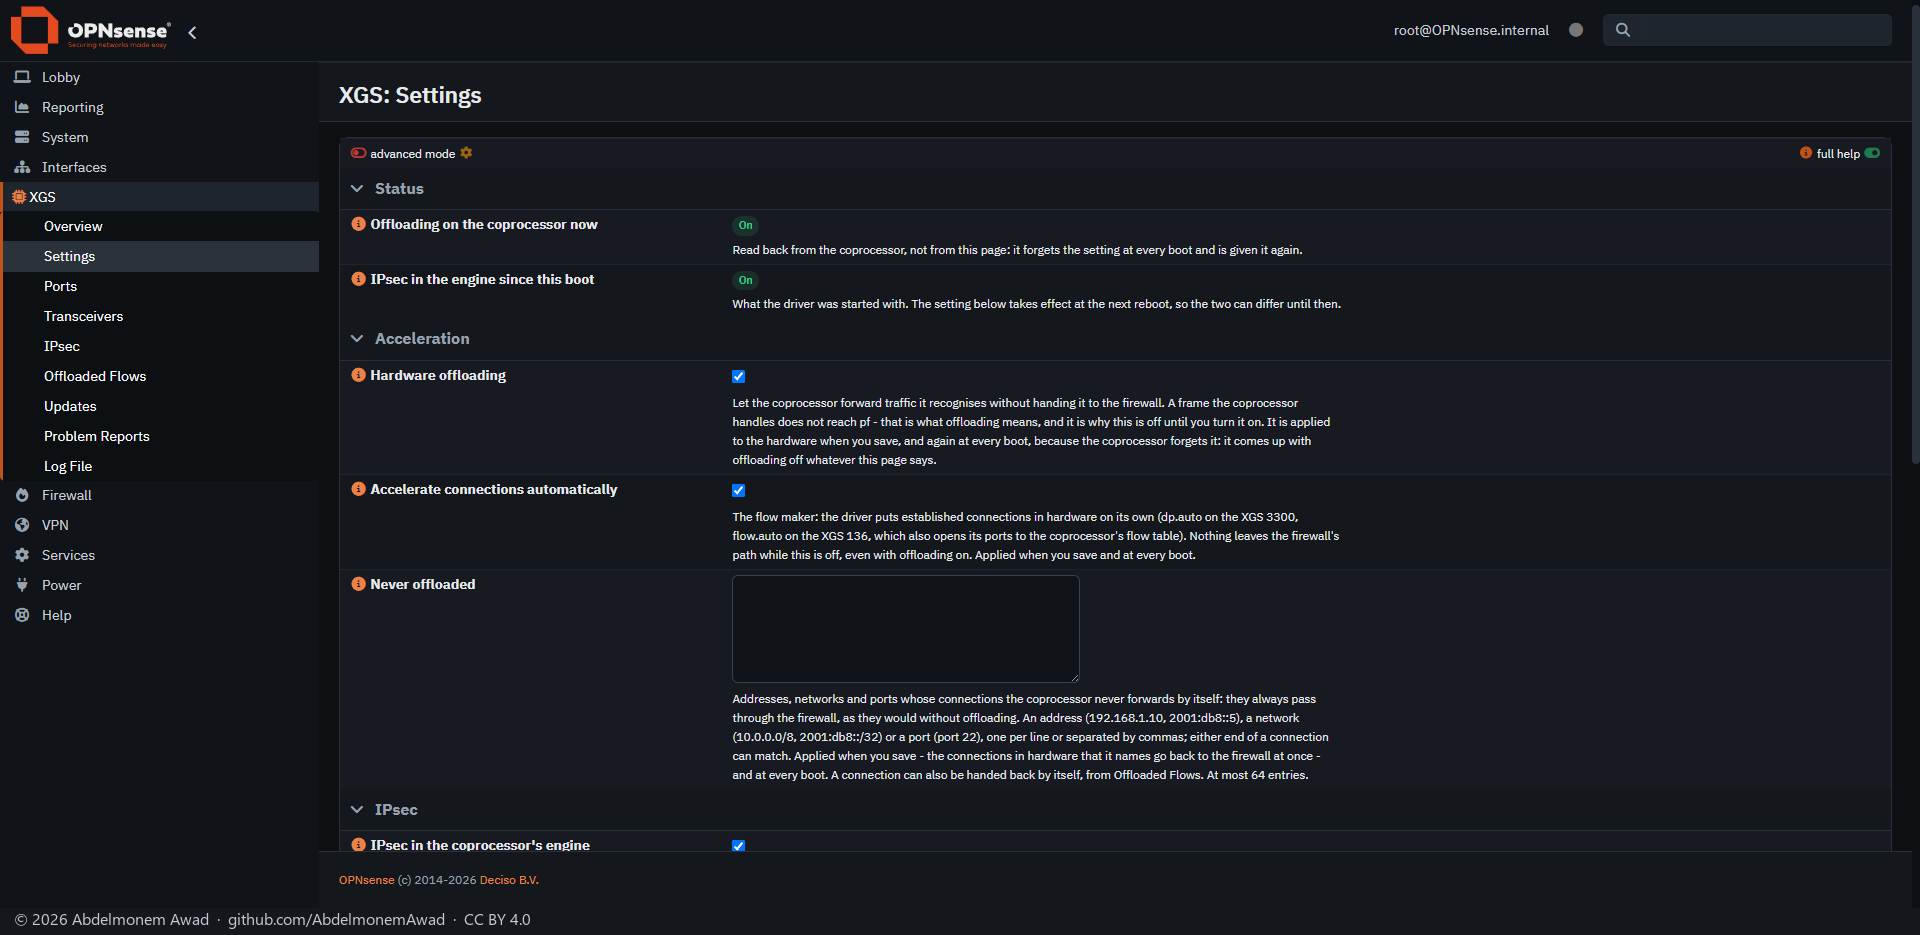Open Power menu via its plug icon

point(22,585)
